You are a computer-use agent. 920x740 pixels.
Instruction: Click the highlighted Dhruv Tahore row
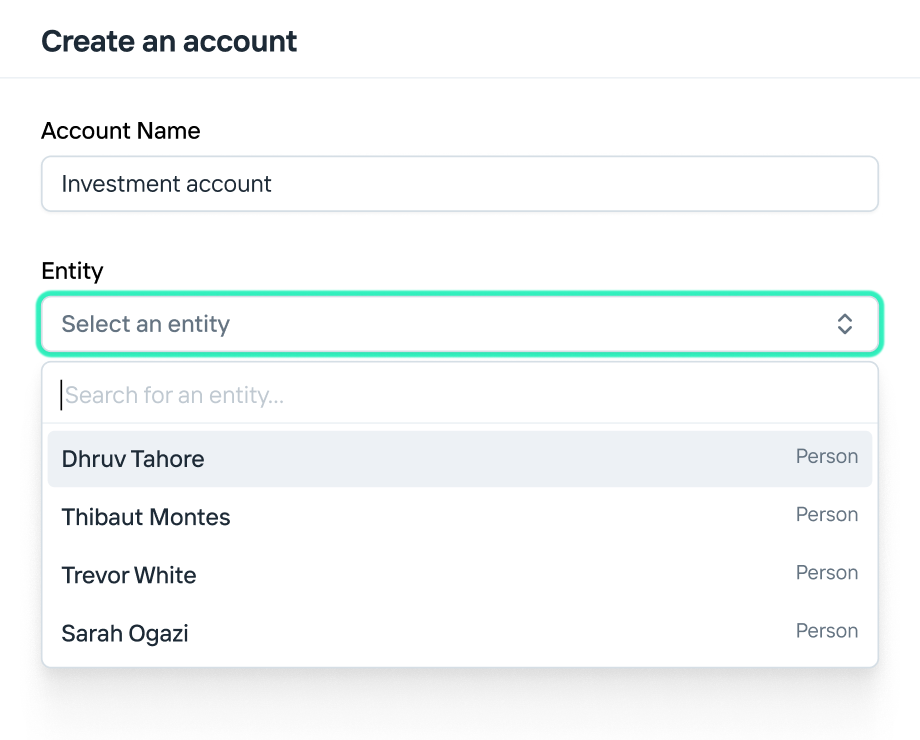[460, 459]
